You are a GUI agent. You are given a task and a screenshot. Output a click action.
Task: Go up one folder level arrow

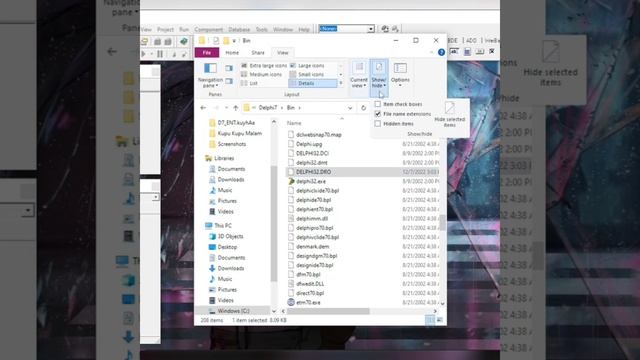pos(236,108)
